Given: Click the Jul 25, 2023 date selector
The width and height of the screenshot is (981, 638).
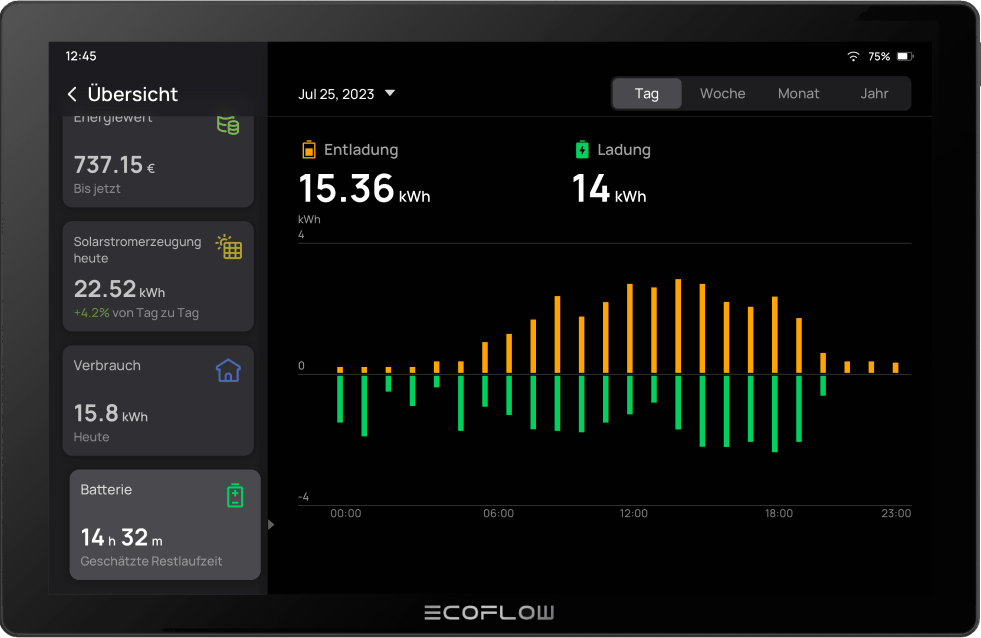Looking at the screenshot, I should click(336, 94).
